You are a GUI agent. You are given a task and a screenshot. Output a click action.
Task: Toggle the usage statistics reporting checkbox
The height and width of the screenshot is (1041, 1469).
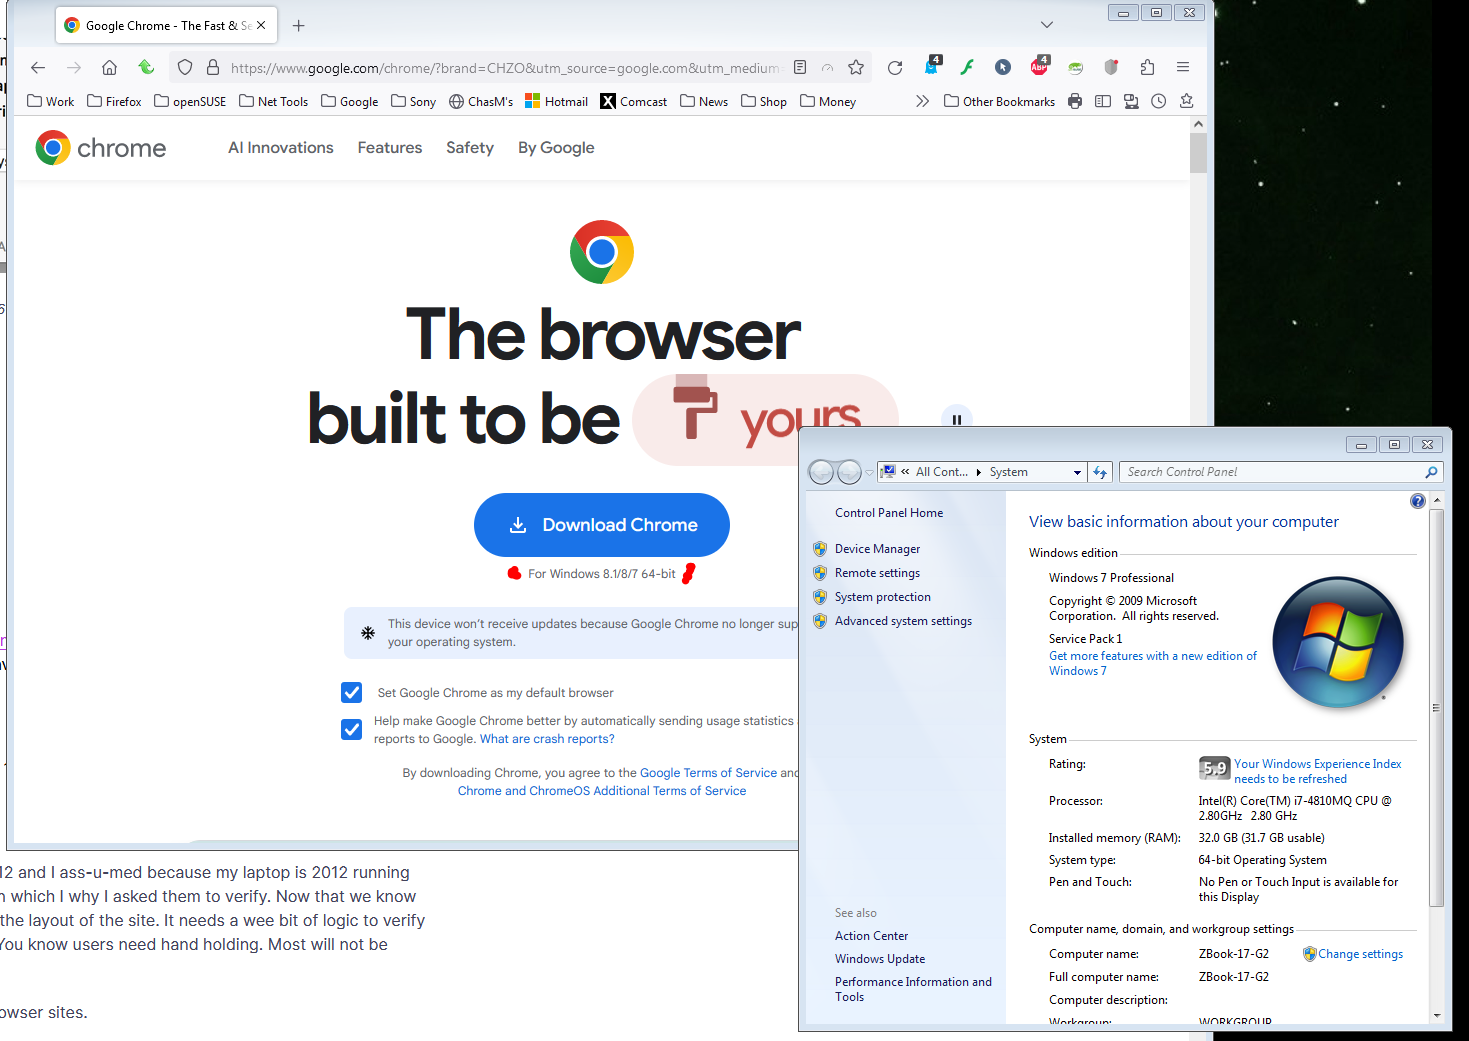coord(352,729)
